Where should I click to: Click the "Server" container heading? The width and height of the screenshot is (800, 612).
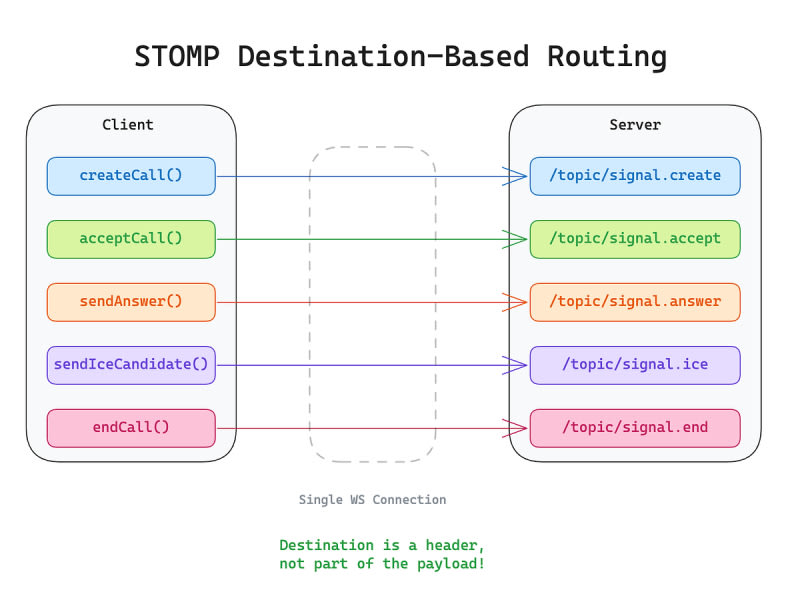tap(635, 125)
